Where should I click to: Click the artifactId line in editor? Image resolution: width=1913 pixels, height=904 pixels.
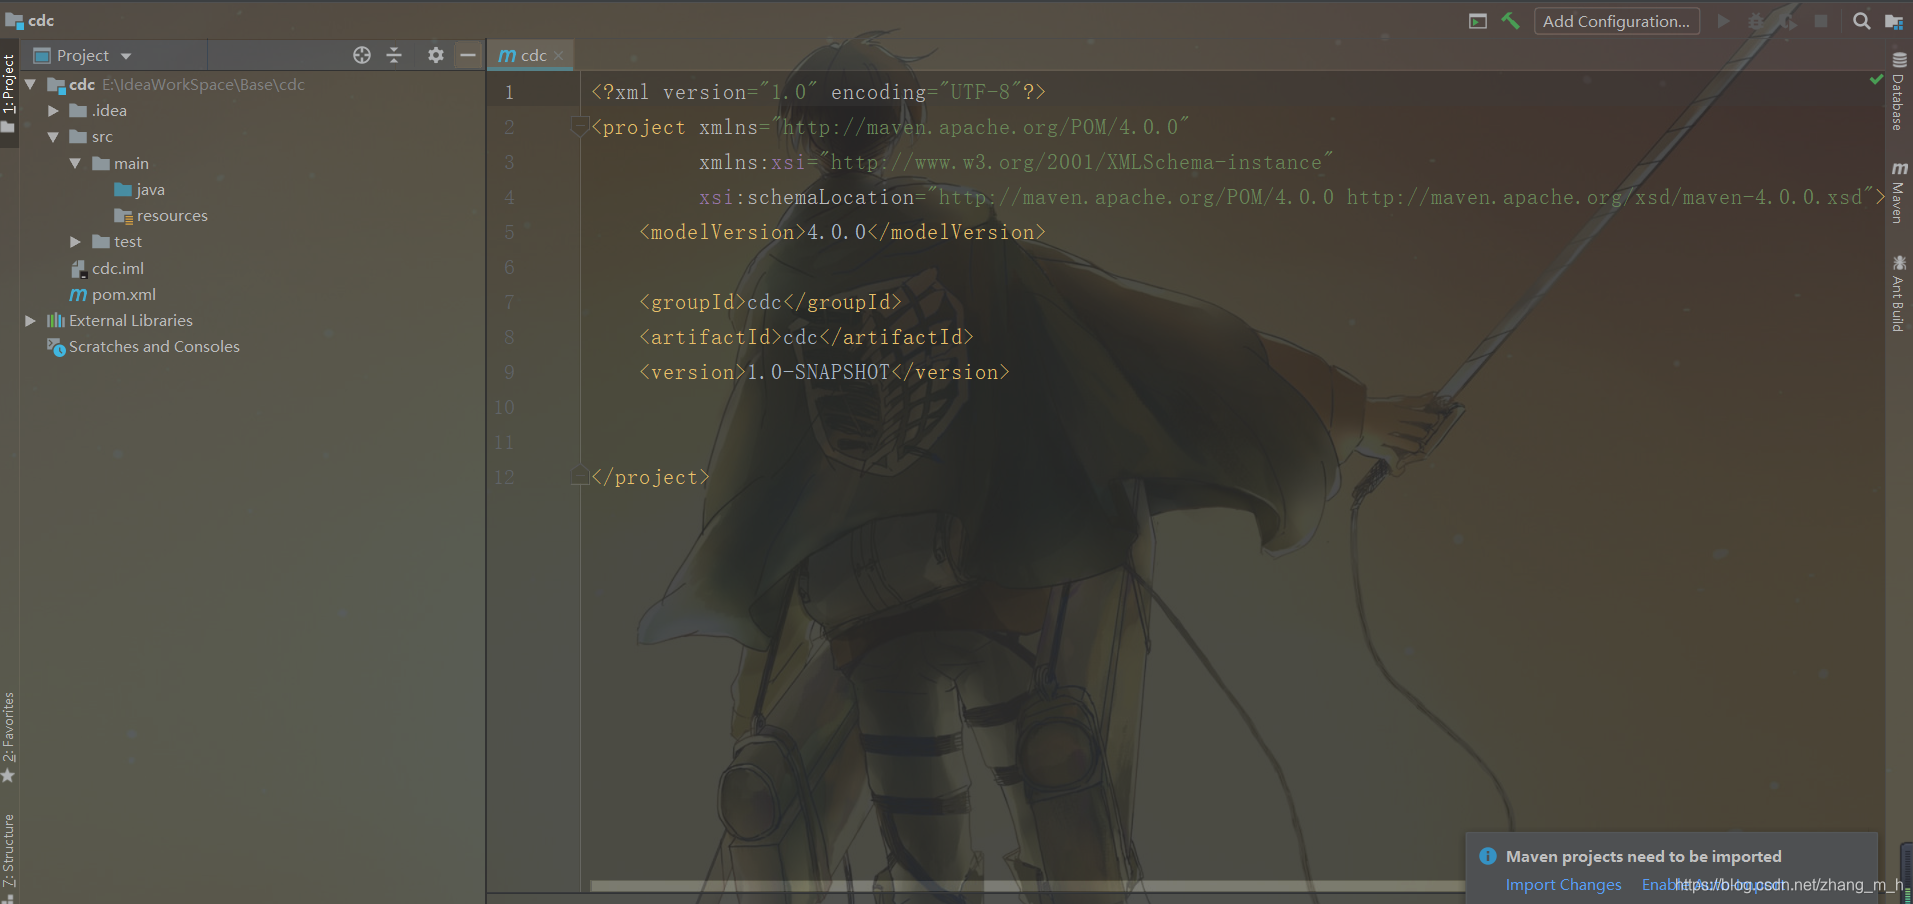806,337
